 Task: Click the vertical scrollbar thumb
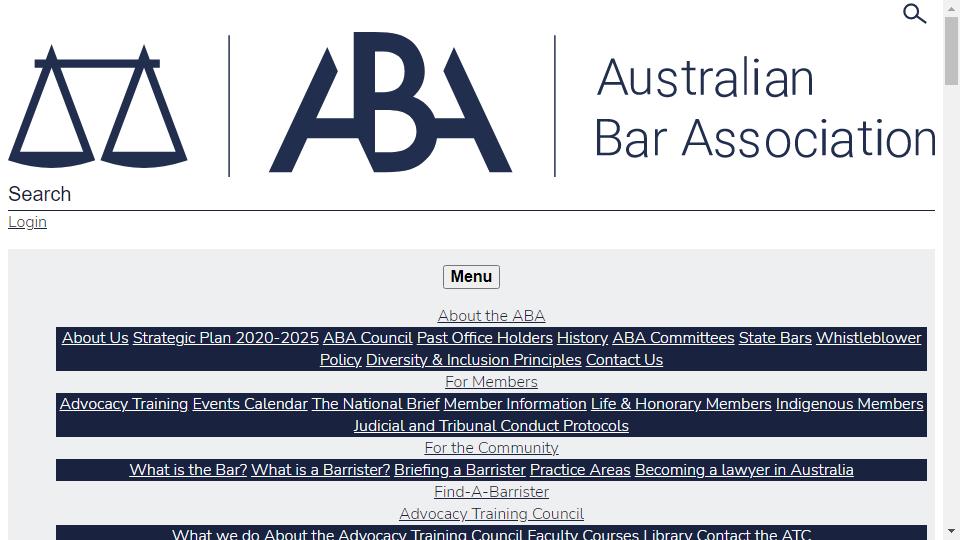951,51
